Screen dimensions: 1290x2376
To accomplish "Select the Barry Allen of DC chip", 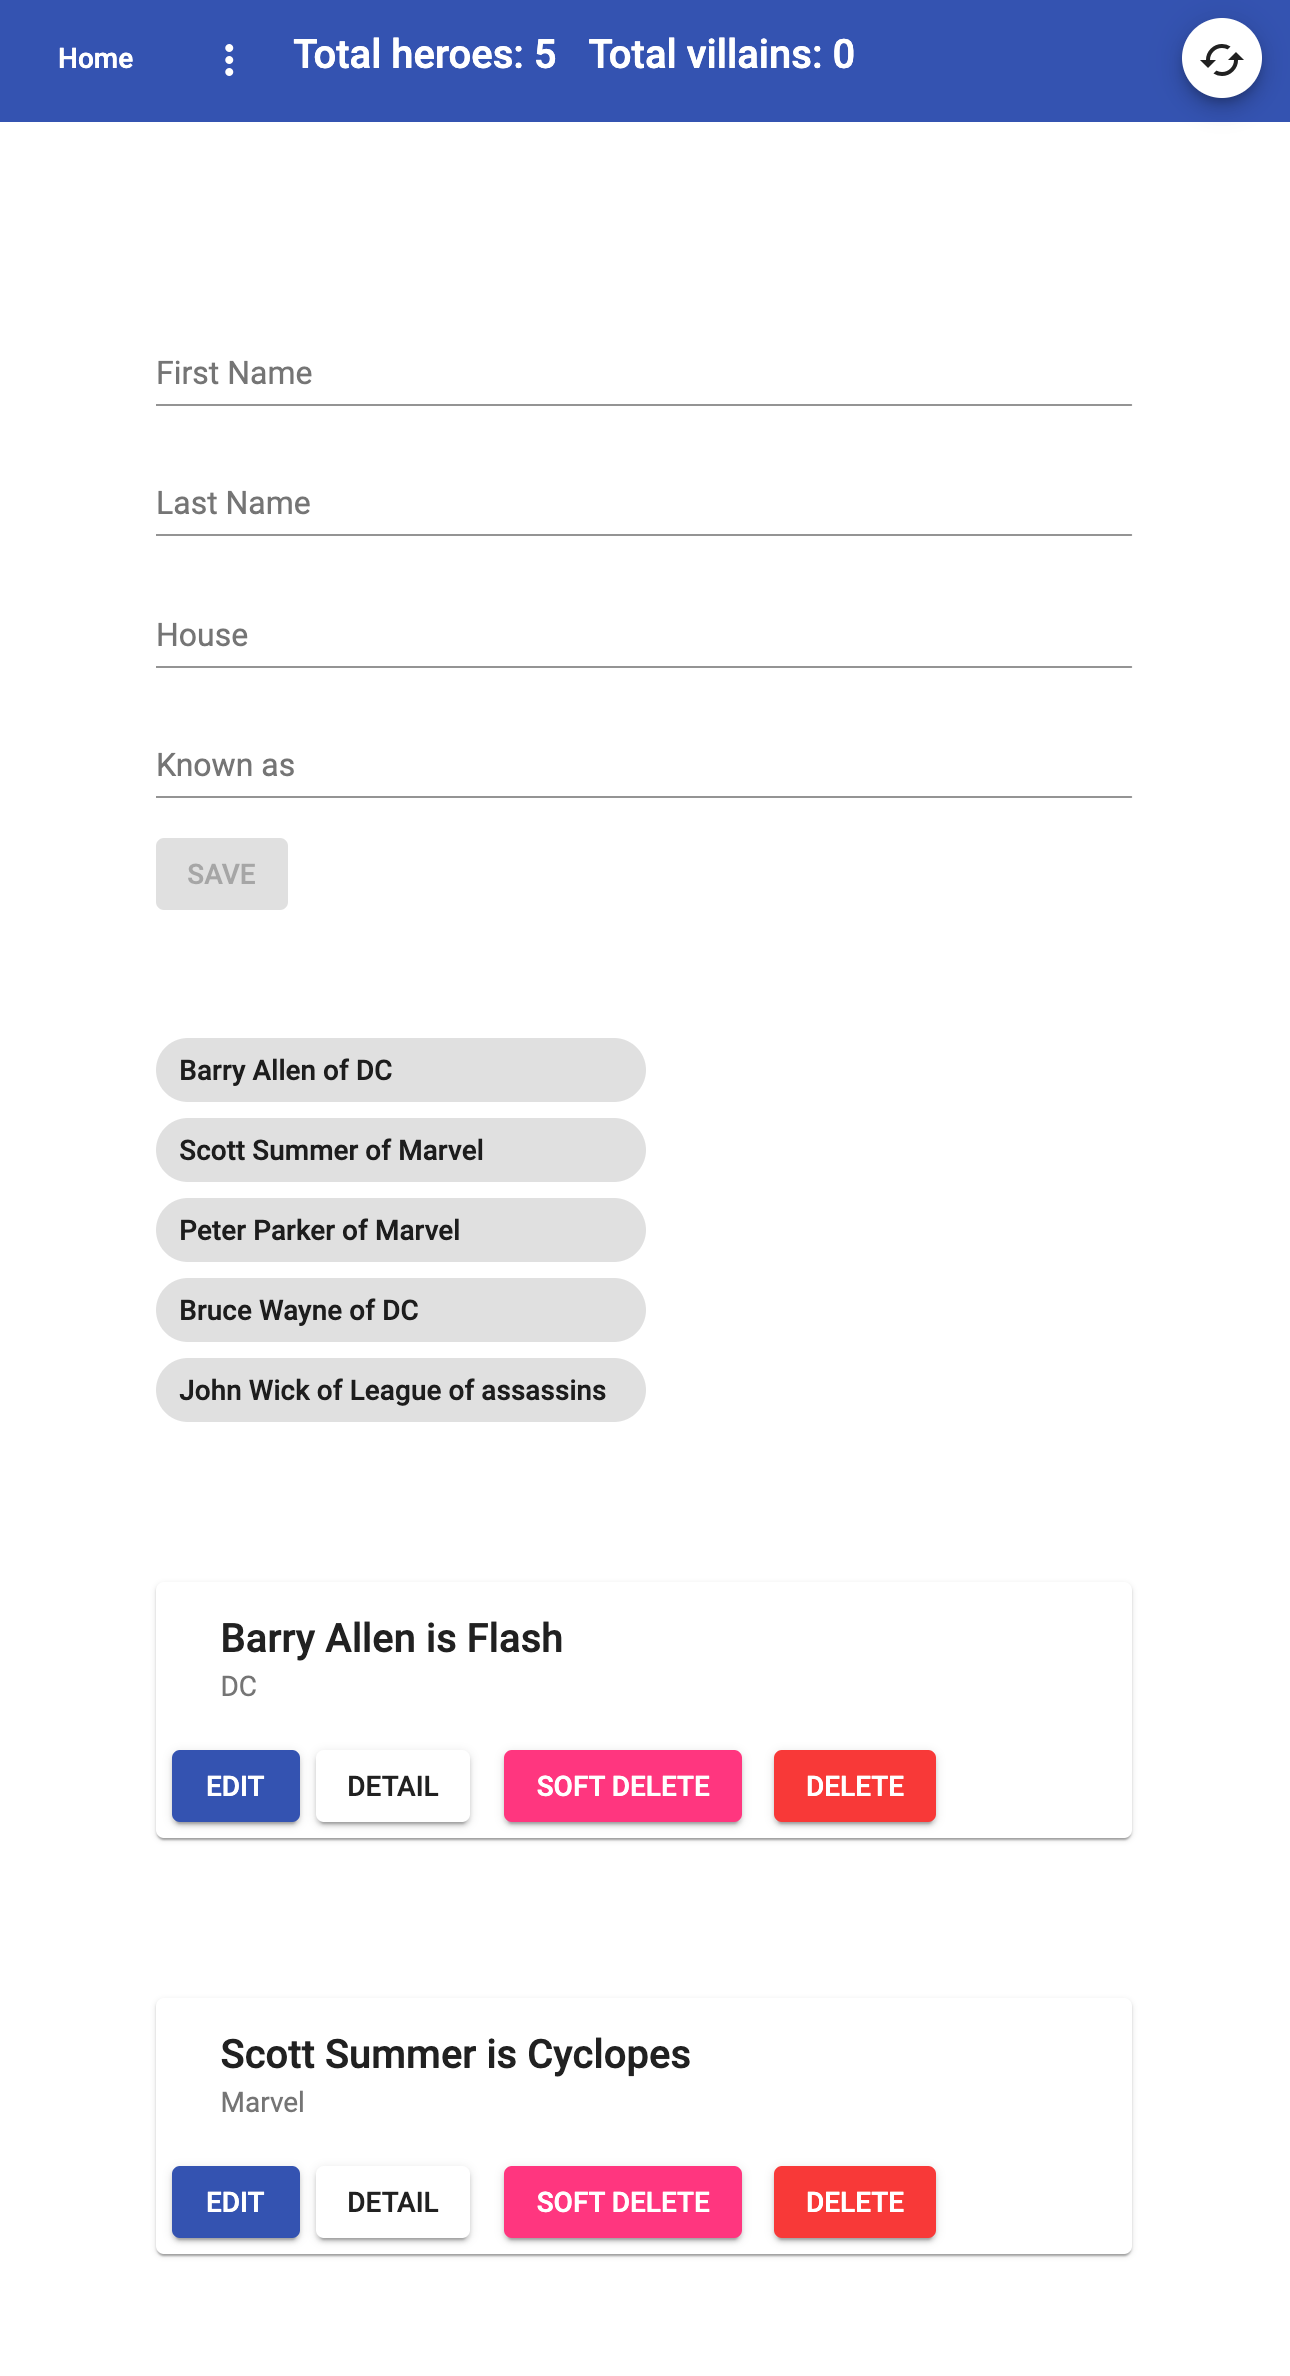I will (x=401, y=1070).
